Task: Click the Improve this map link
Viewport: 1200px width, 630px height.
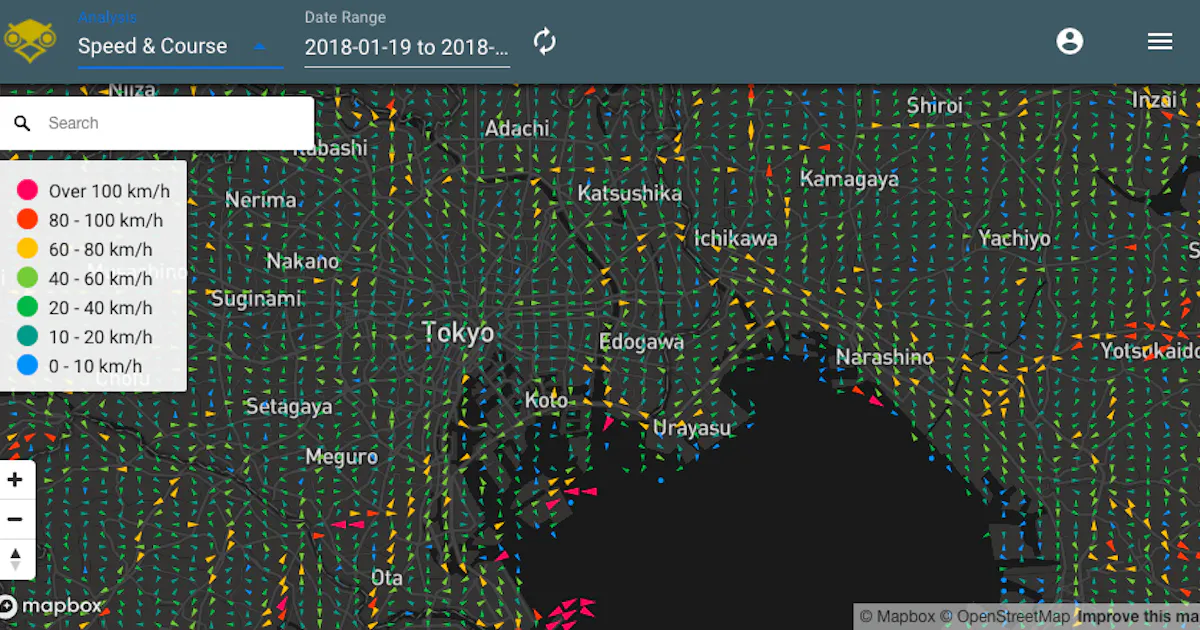Action: coord(1138,617)
